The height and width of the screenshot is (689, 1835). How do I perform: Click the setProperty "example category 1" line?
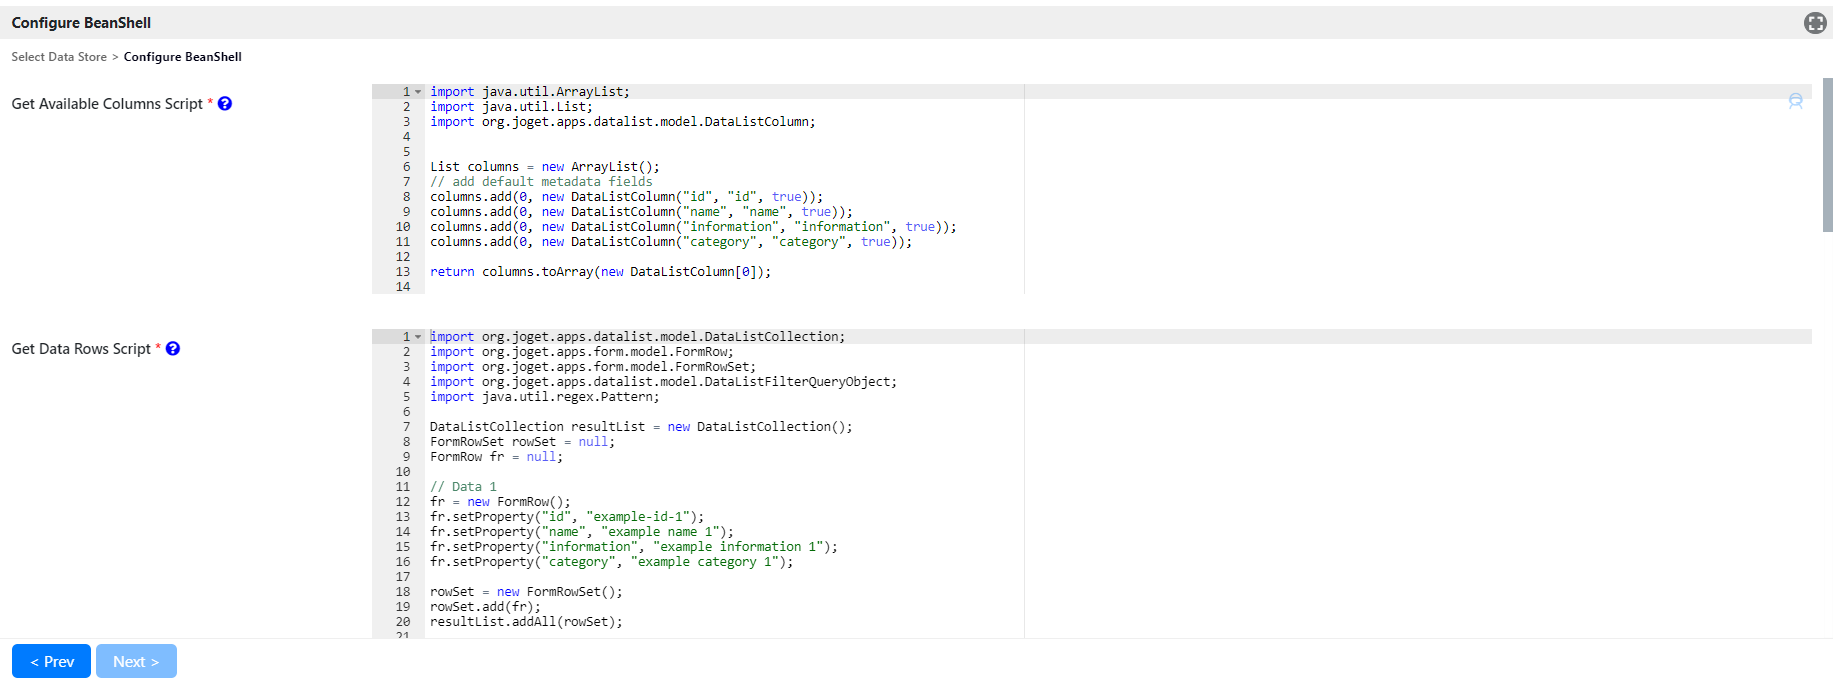click(x=612, y=562)
